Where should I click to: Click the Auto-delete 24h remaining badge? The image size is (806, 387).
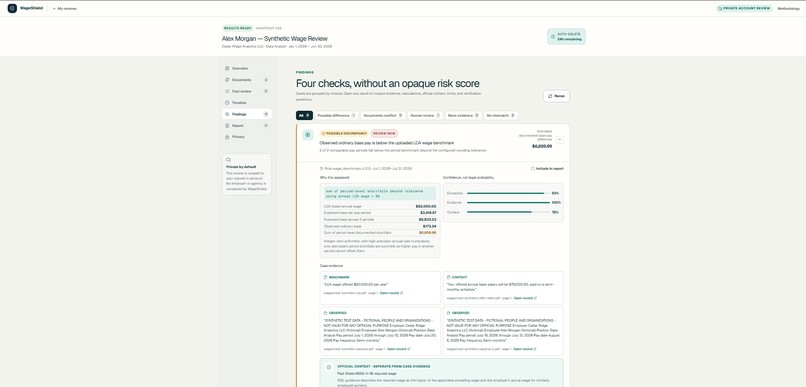point(566,36)
